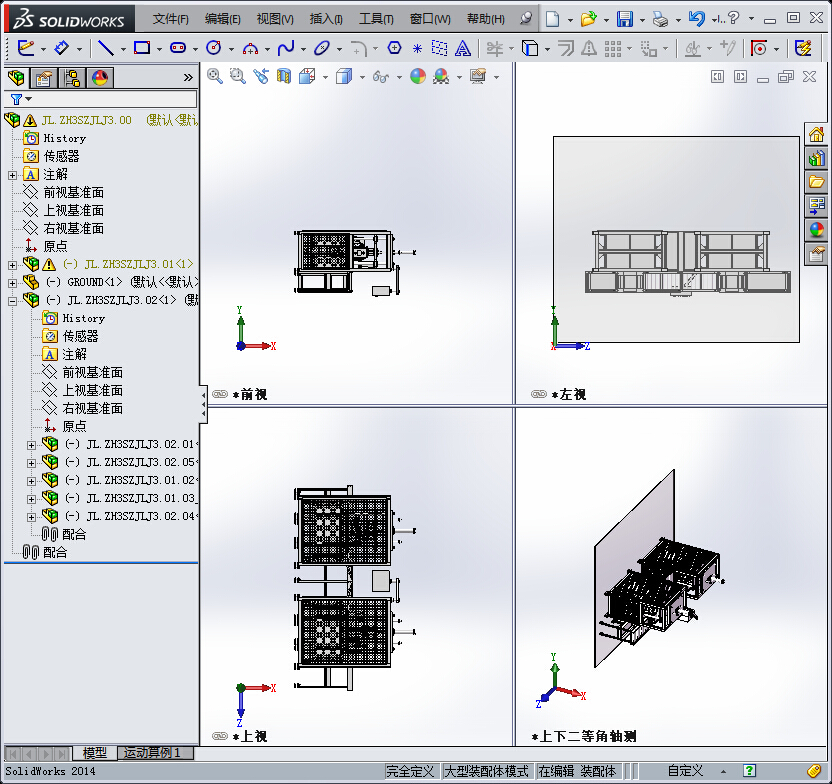
Task: Open Design Library task pane icon
Action: pos(816,158)
